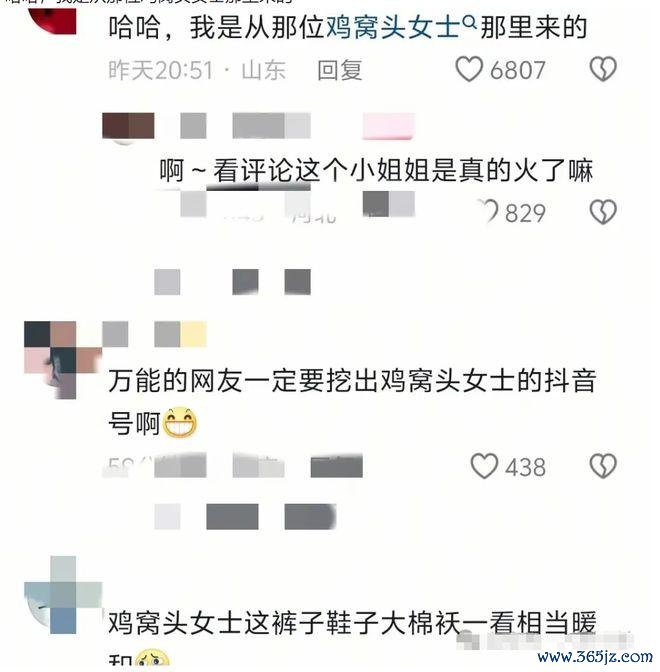Image resolution: width=660 pixels, height=672 pixels.
Task: Open blue-gray pixelated avatar of bottom commenter
Action: 63,595
